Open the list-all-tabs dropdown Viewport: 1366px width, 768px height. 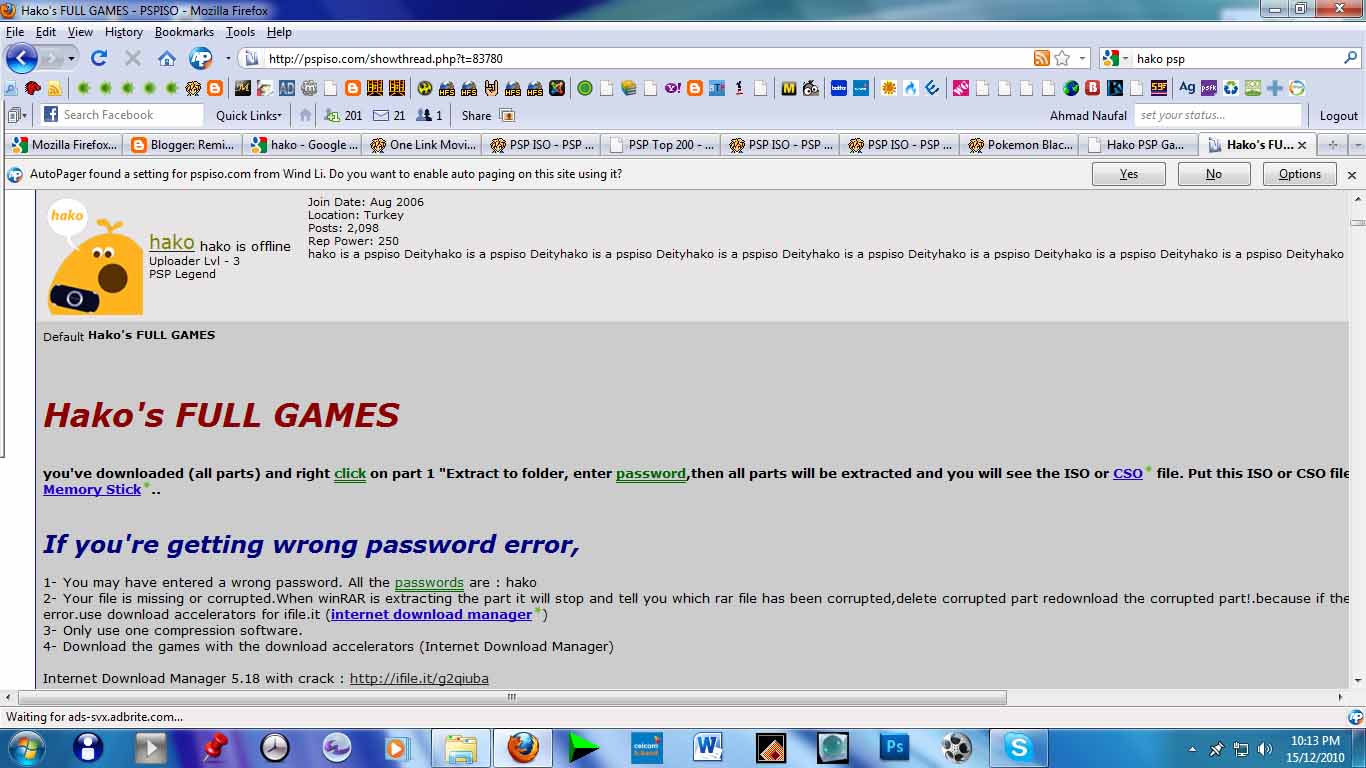[1357, 145]
